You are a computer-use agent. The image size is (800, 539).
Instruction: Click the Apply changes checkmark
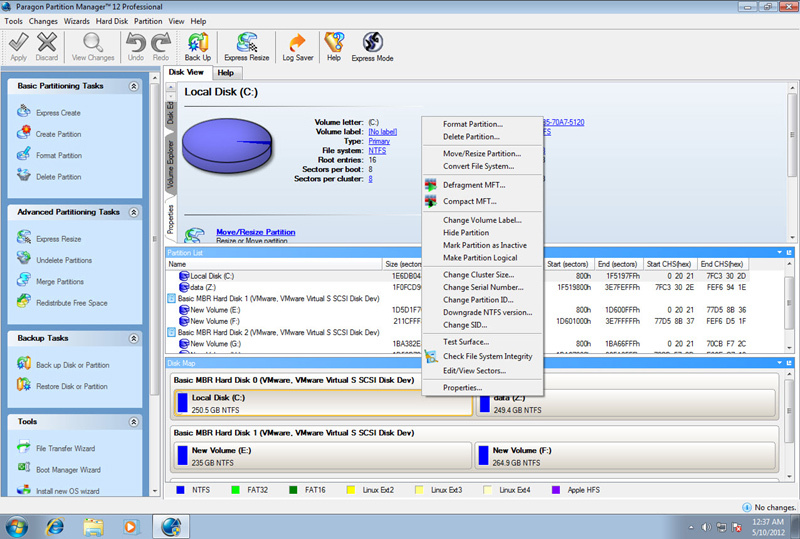(x=18, y=46)
